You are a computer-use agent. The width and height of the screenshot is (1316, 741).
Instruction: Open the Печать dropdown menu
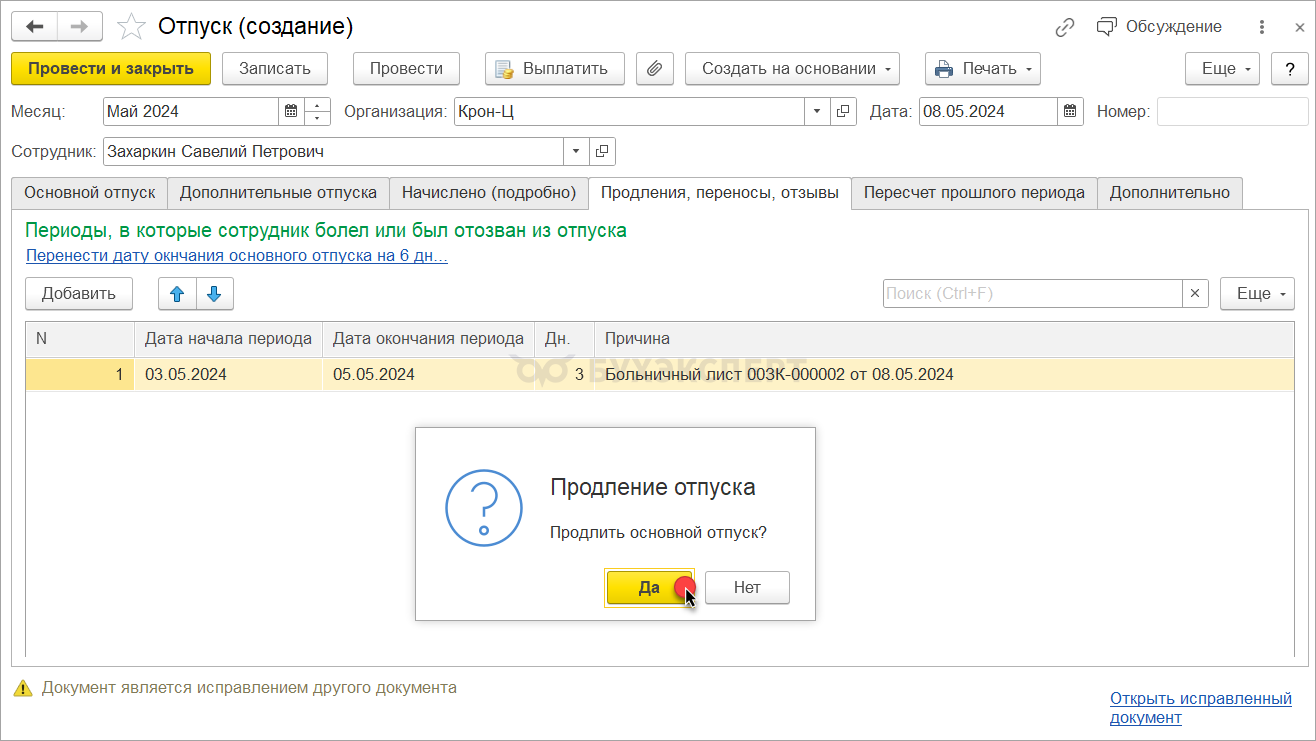click(982, 69)
